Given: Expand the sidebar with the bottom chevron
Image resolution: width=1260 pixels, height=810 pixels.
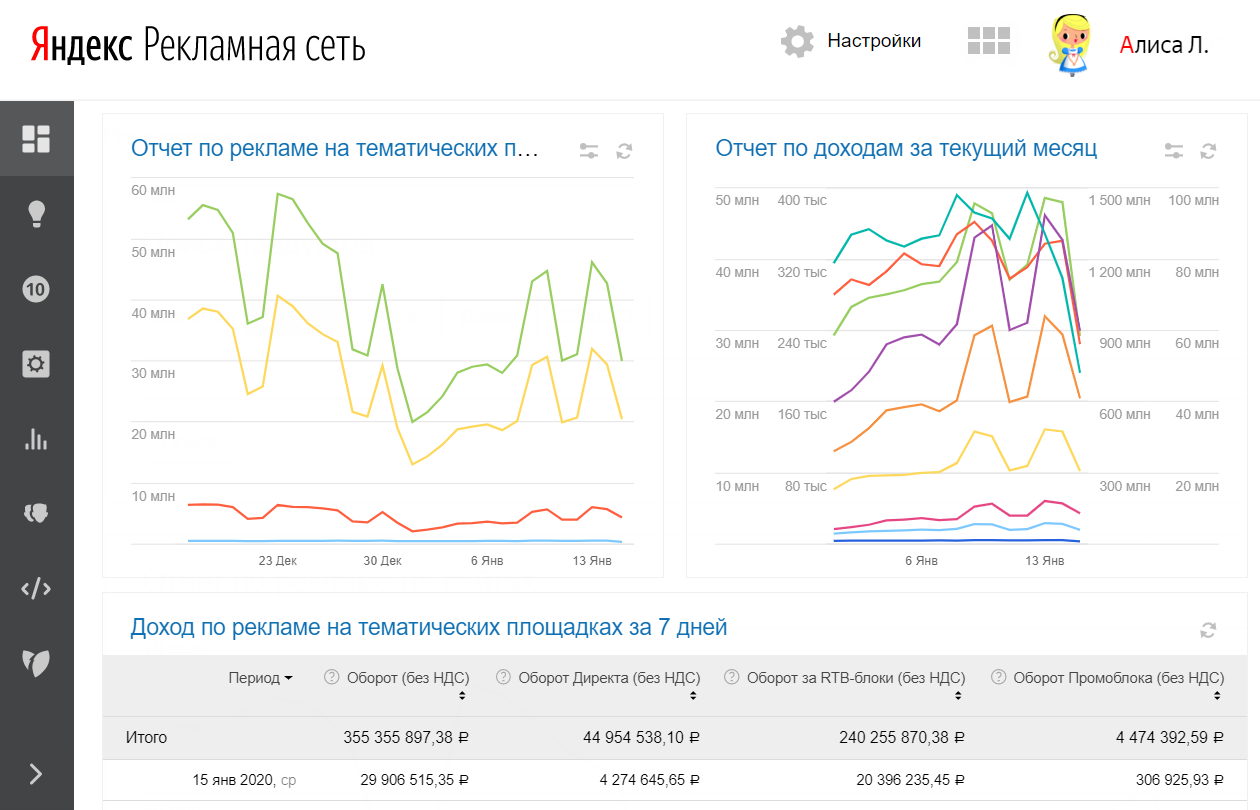Looking at the screenshot, I should [36, 773].
